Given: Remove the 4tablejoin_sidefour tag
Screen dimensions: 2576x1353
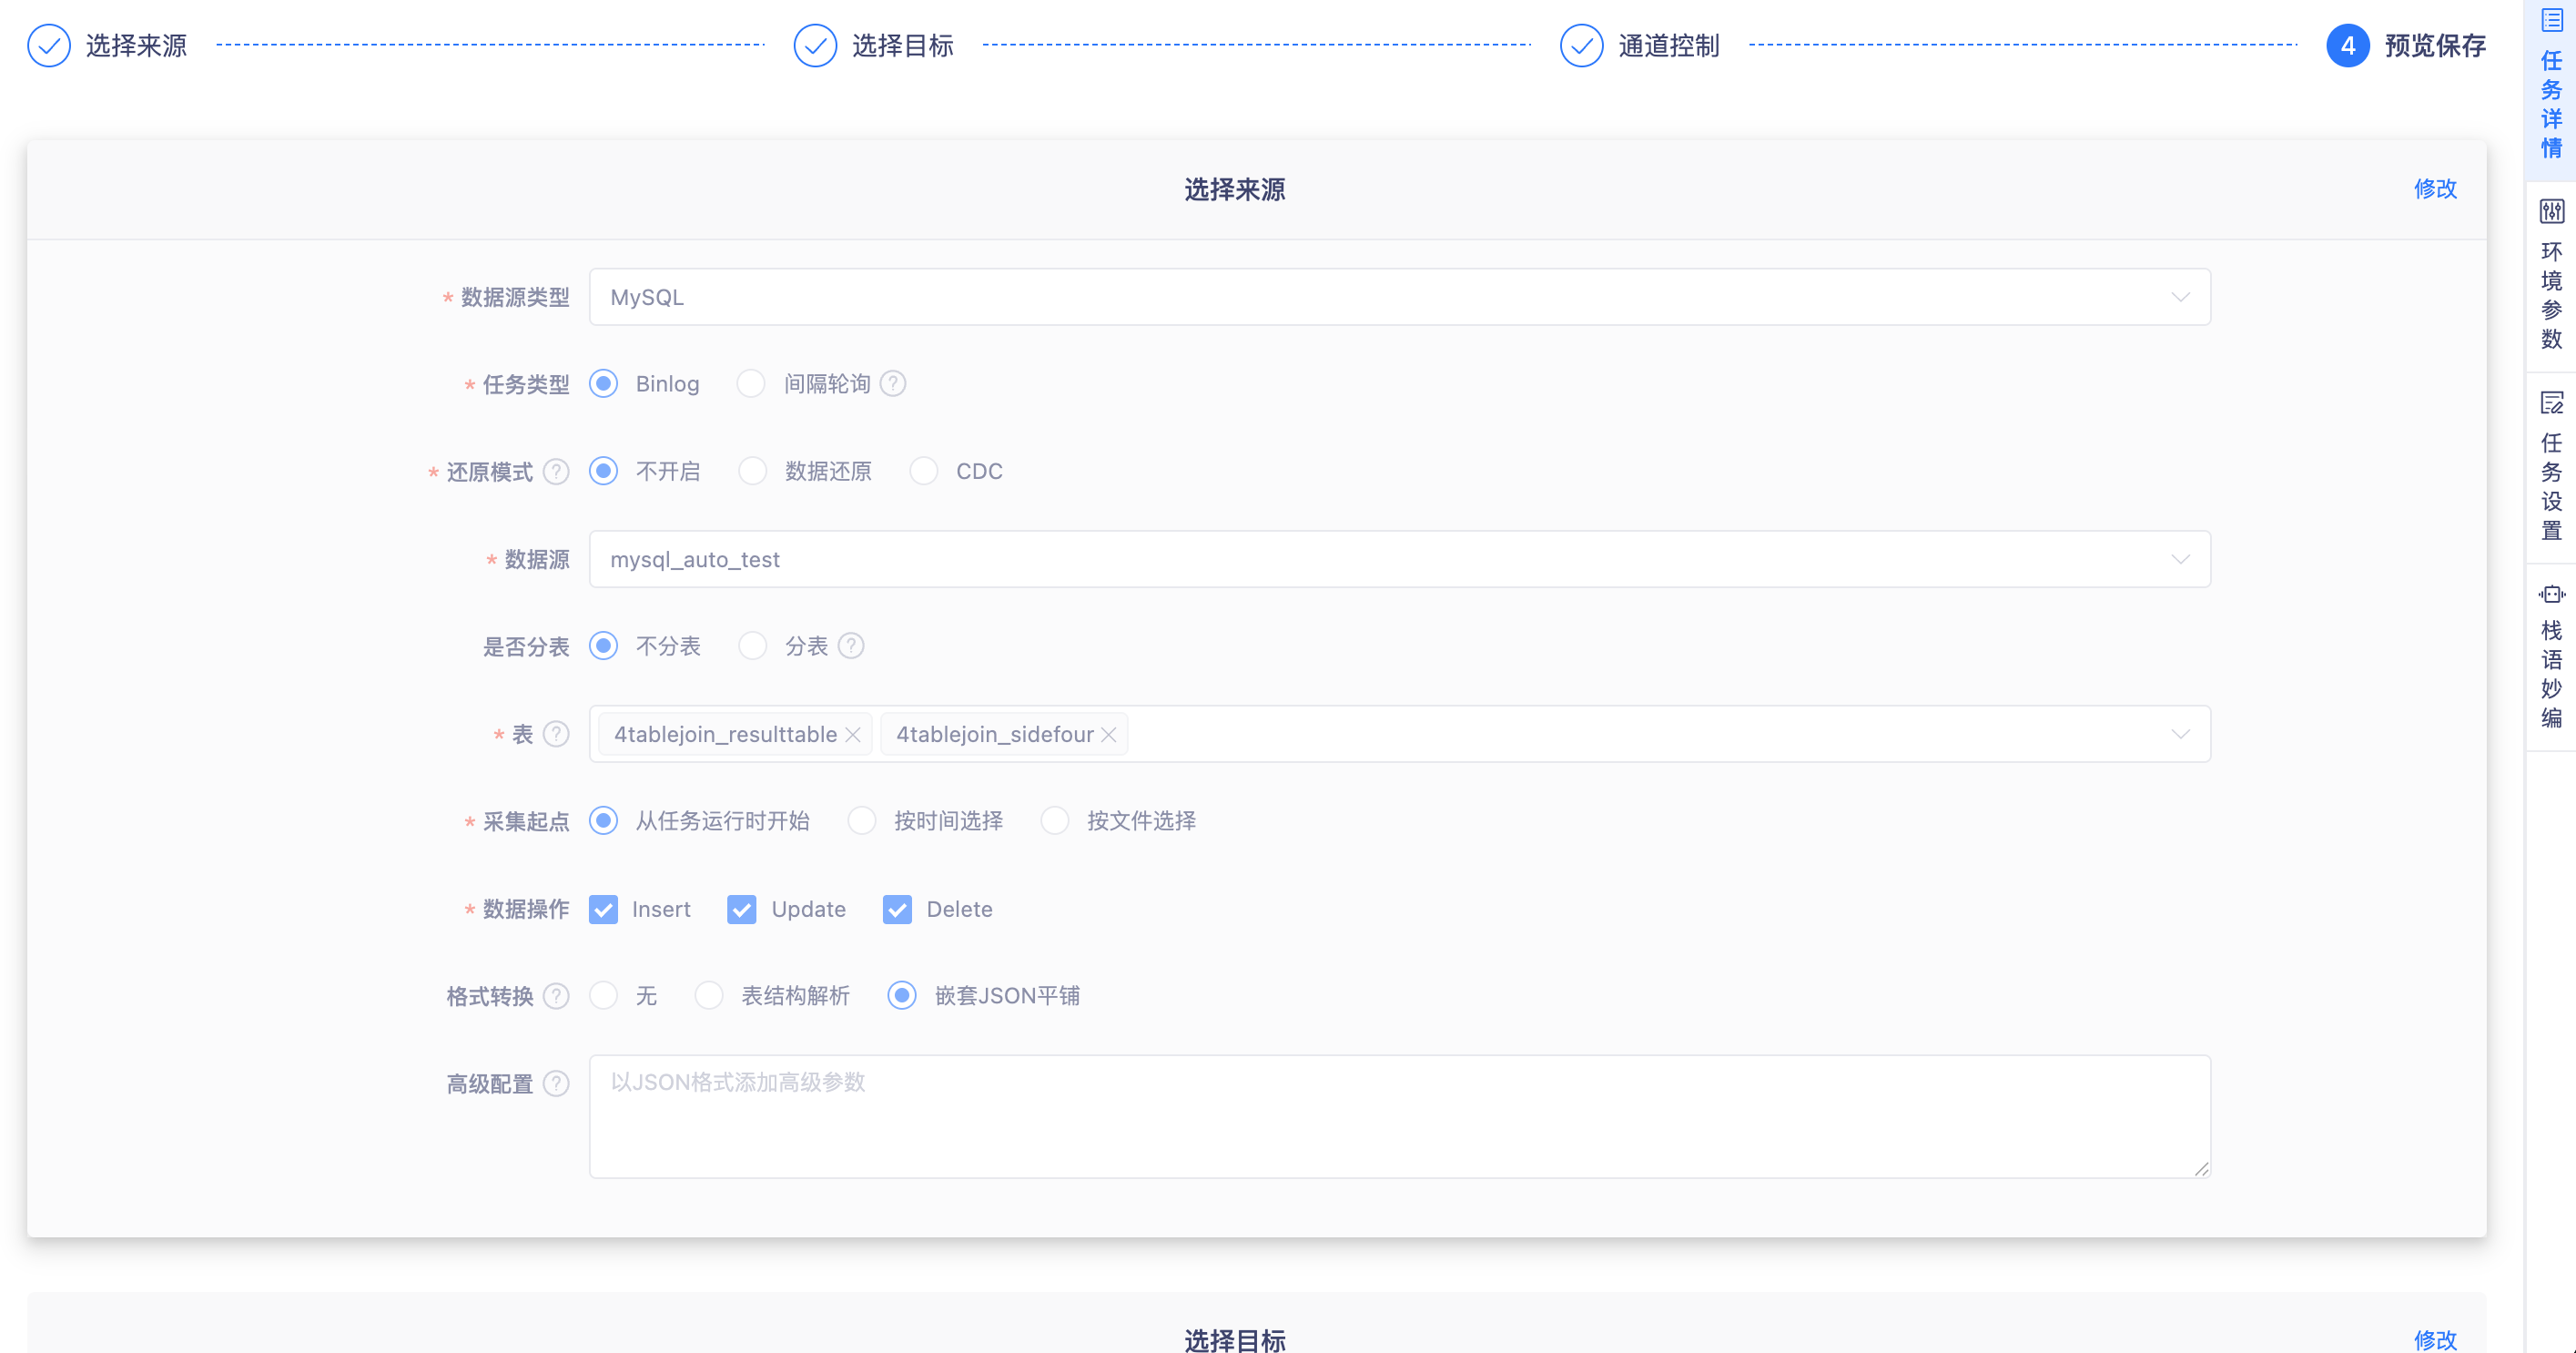Looking at the screenshot, I should pyautogui.click(x=1109, y=735).
